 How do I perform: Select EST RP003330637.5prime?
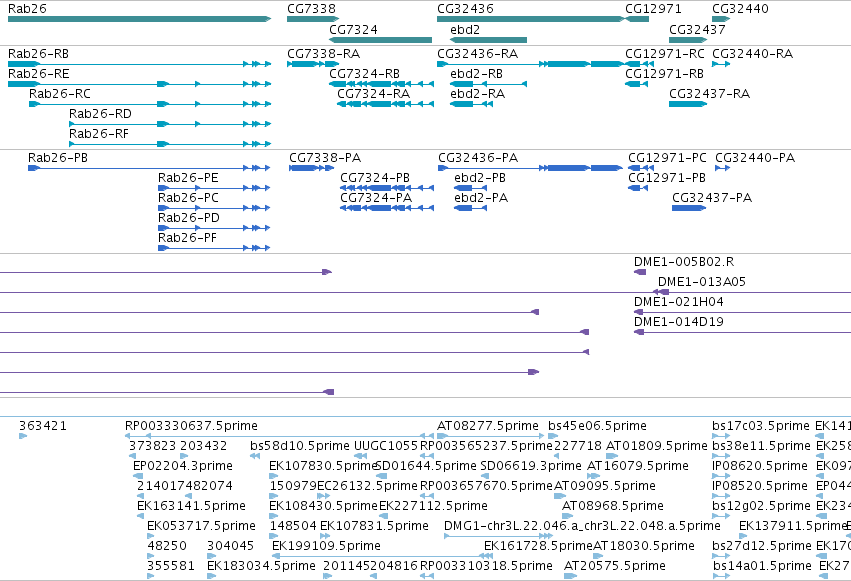click(x=280, y=436)
